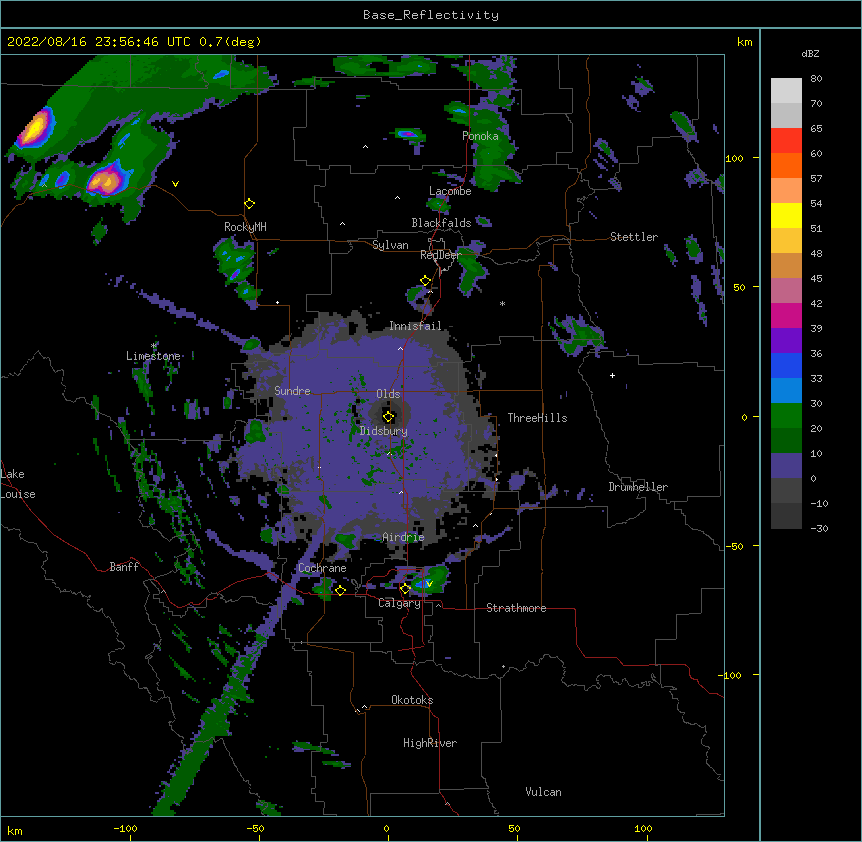Click the dBZ legend heading
The image size is (862, 842).
[x=810, y=53]
